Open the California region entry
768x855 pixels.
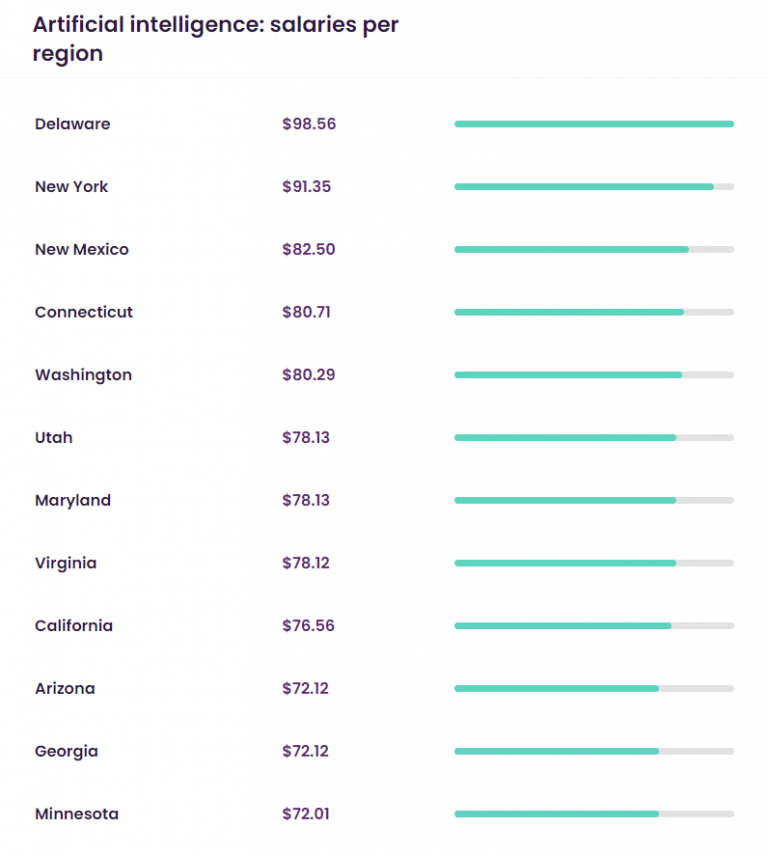tap(73, 626)
